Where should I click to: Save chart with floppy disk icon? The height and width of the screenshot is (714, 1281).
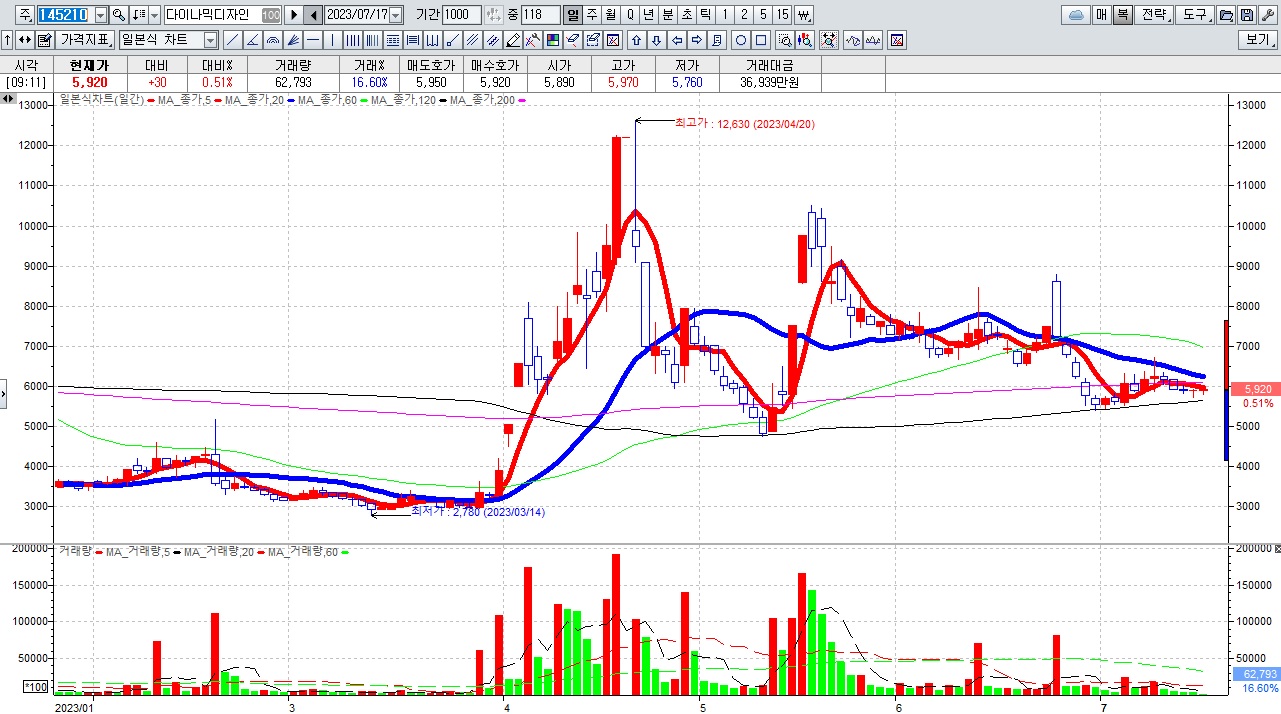[x=1246, y=15]
